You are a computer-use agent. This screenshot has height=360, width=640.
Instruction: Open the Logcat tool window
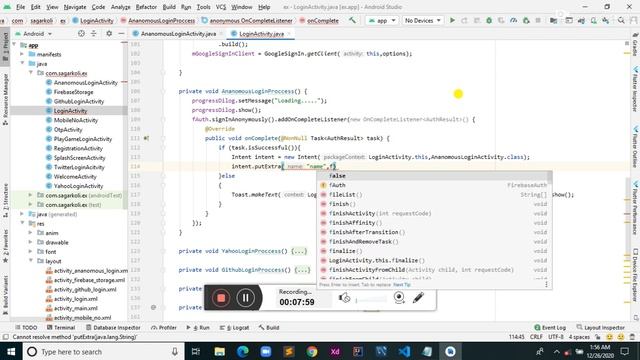[235, 328]
